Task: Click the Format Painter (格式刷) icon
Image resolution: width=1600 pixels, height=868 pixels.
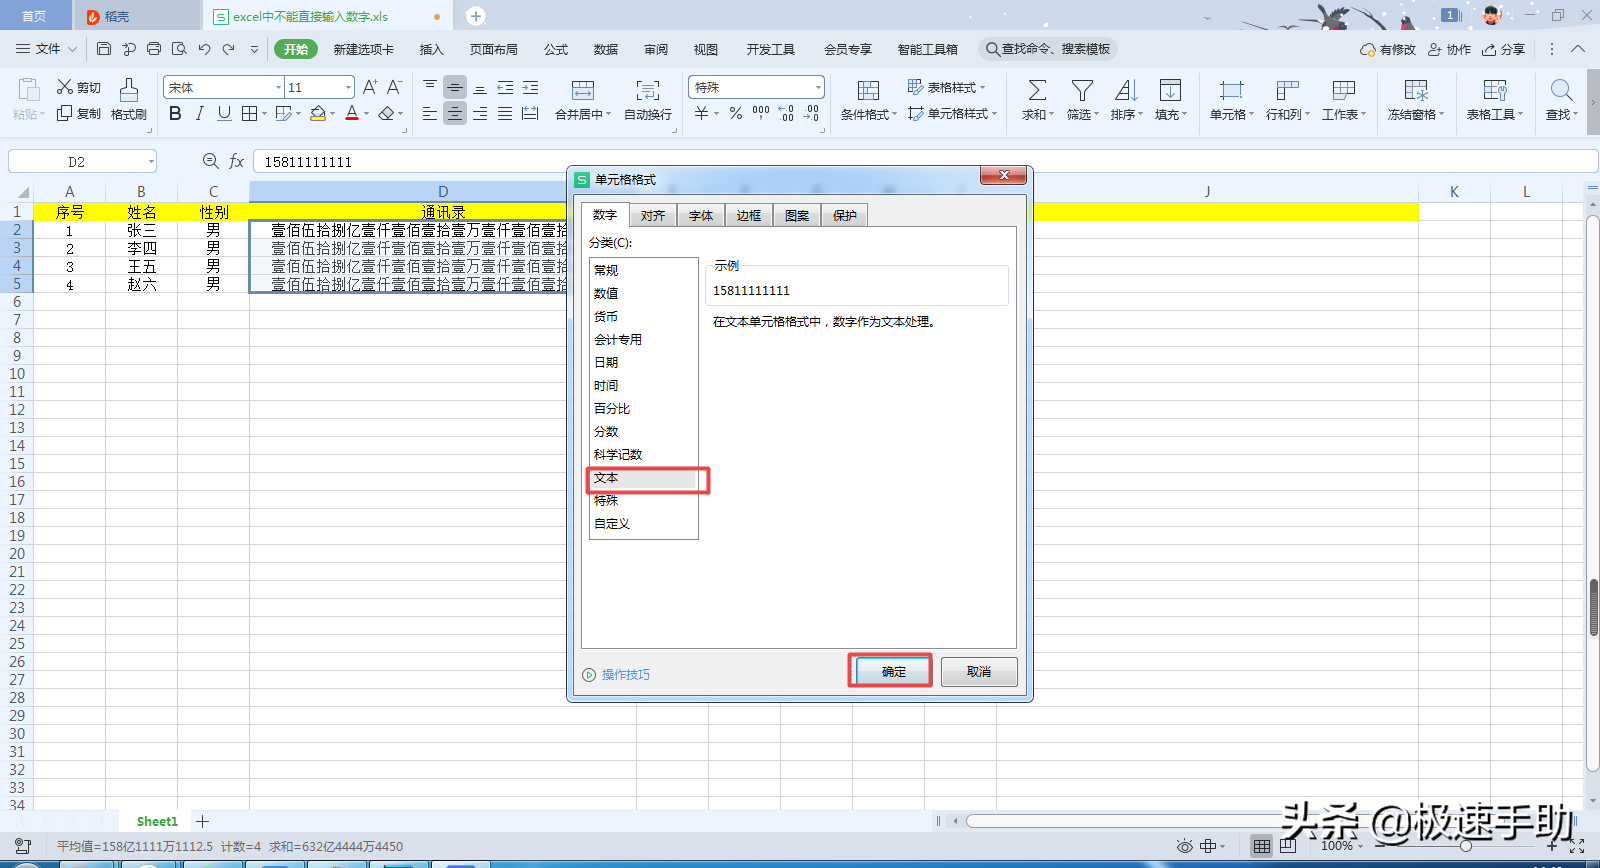Action: [129, 99]
